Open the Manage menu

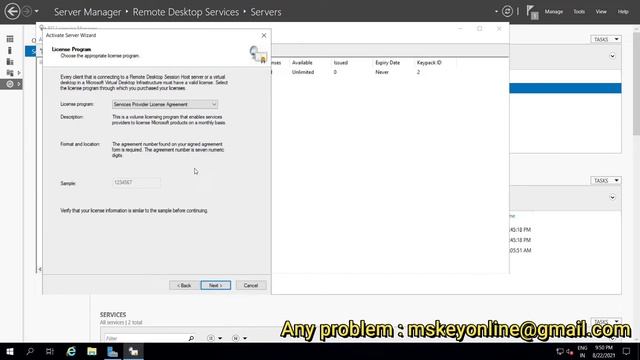point(553,11)
